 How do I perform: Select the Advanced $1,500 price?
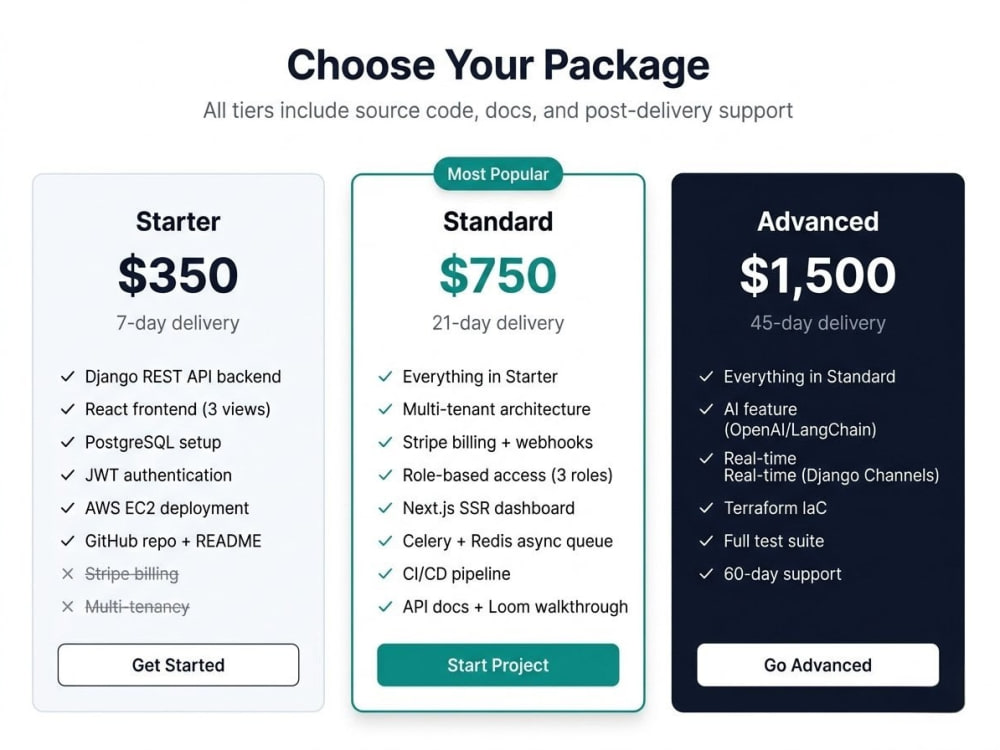pyautogui.click(x=818, y=276)
